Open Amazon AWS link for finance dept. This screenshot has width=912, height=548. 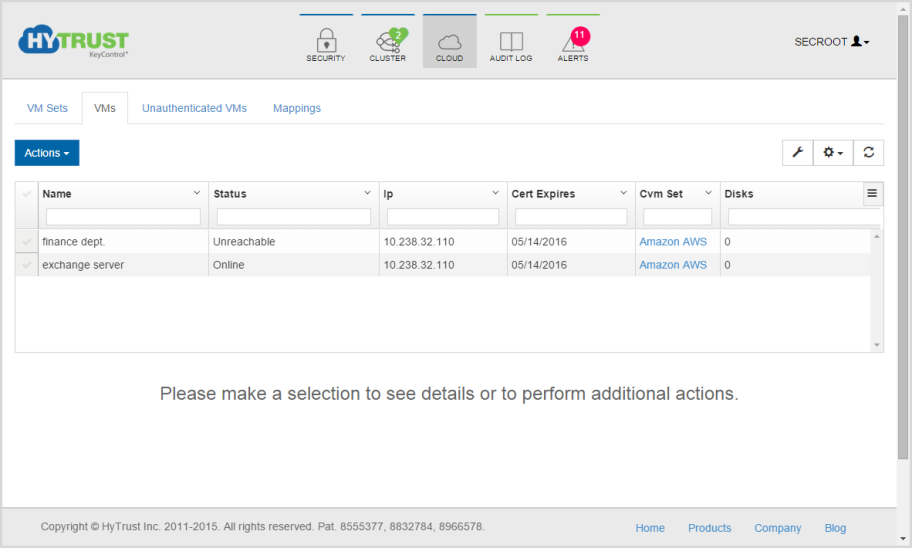click(x=673, y=241)
